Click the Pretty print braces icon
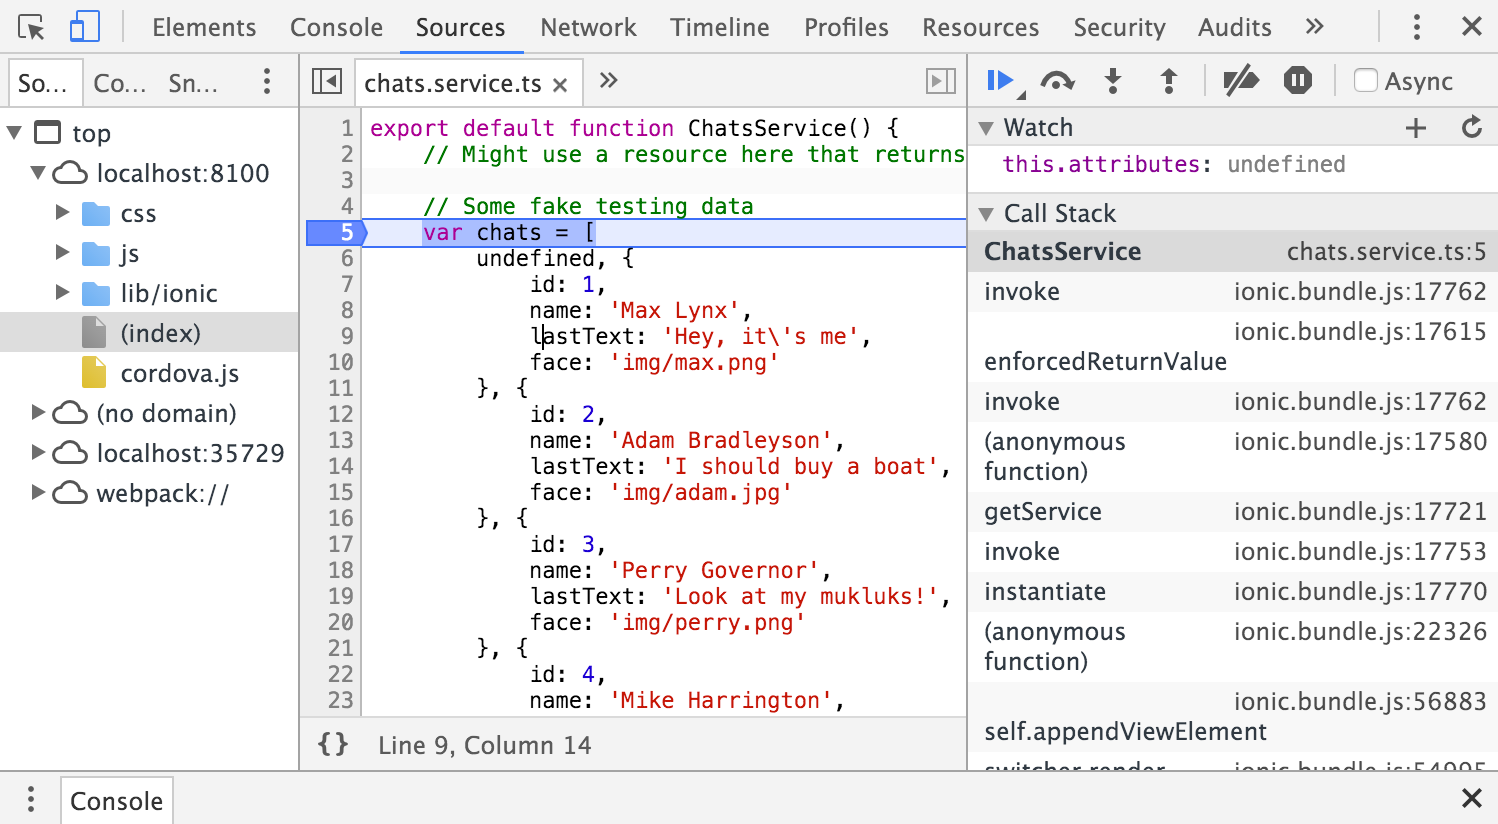1498x824 pixels. tap(331, 744)
